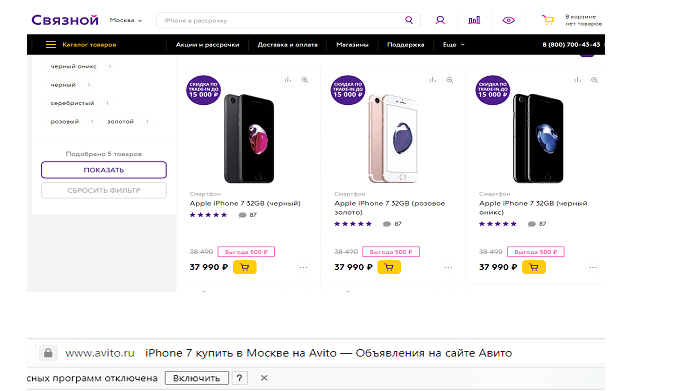The height and width of the screenshot is (391, 673).
Task: Select the золотой color filter
Action: click(x=121, y=121)
